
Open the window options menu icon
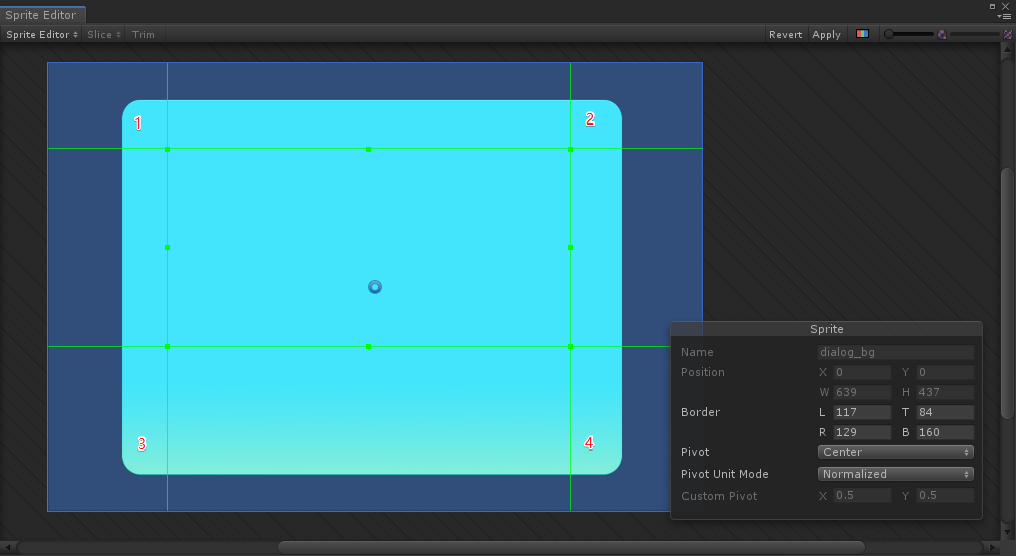[x=1006, y=16]
